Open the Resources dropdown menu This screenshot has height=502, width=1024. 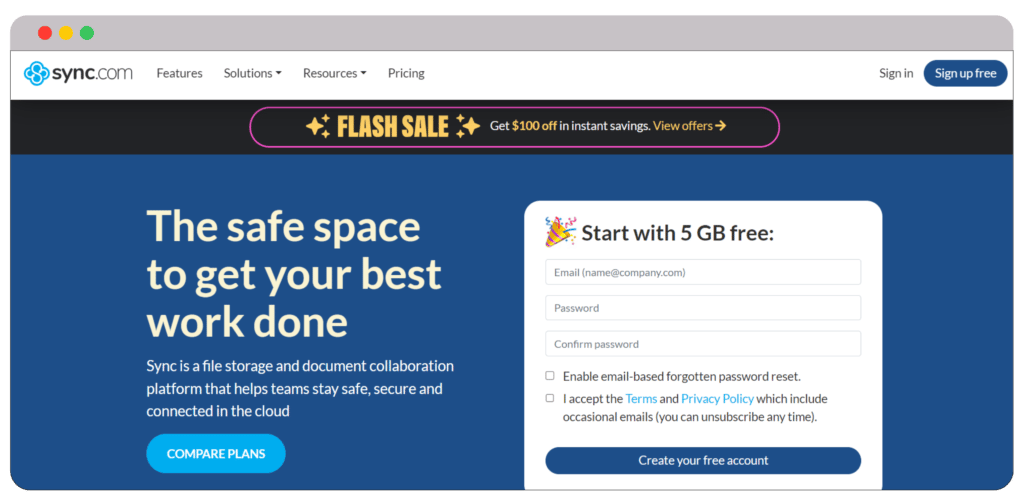pos(334,73)
